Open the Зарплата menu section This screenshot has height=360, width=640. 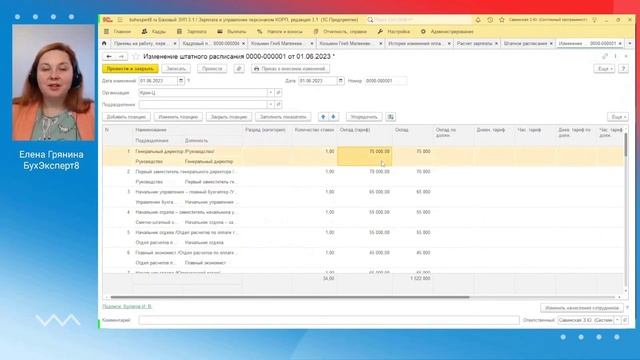tap(191, 31)
